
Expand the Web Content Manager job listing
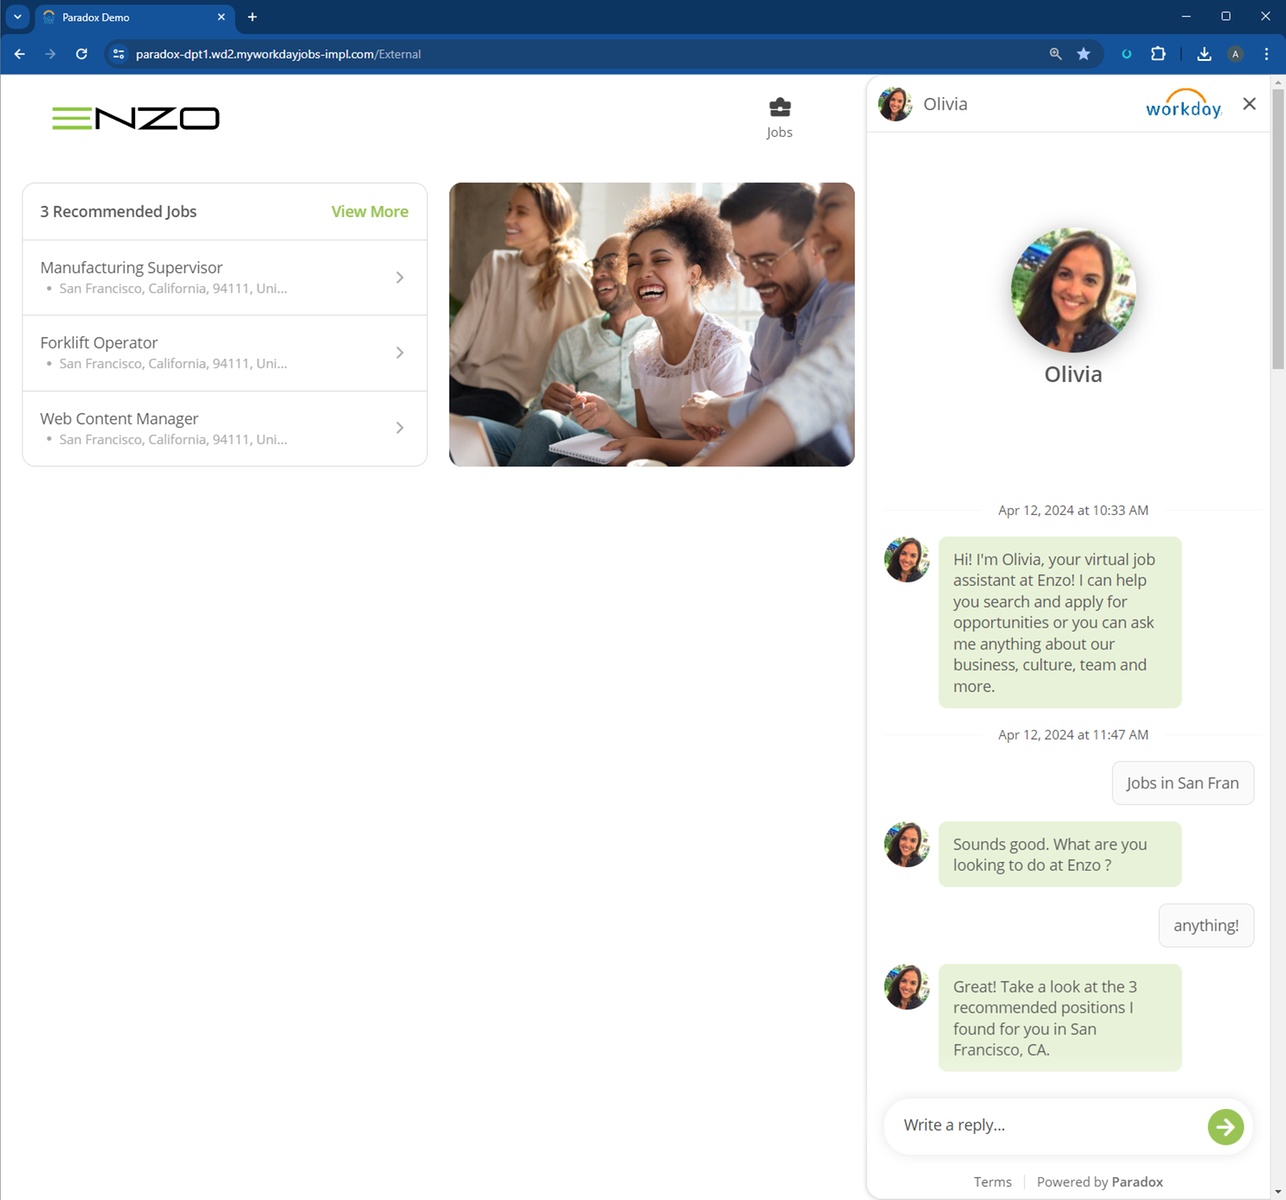[x=399, y=428]
